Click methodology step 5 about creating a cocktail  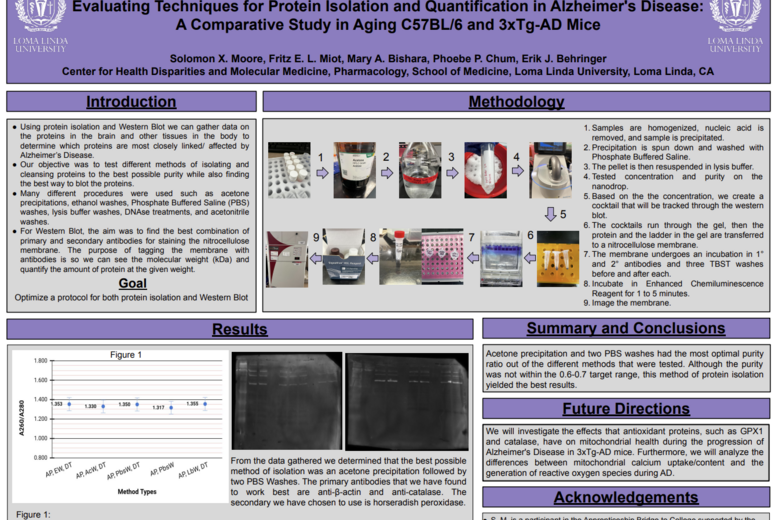point(673,206)
